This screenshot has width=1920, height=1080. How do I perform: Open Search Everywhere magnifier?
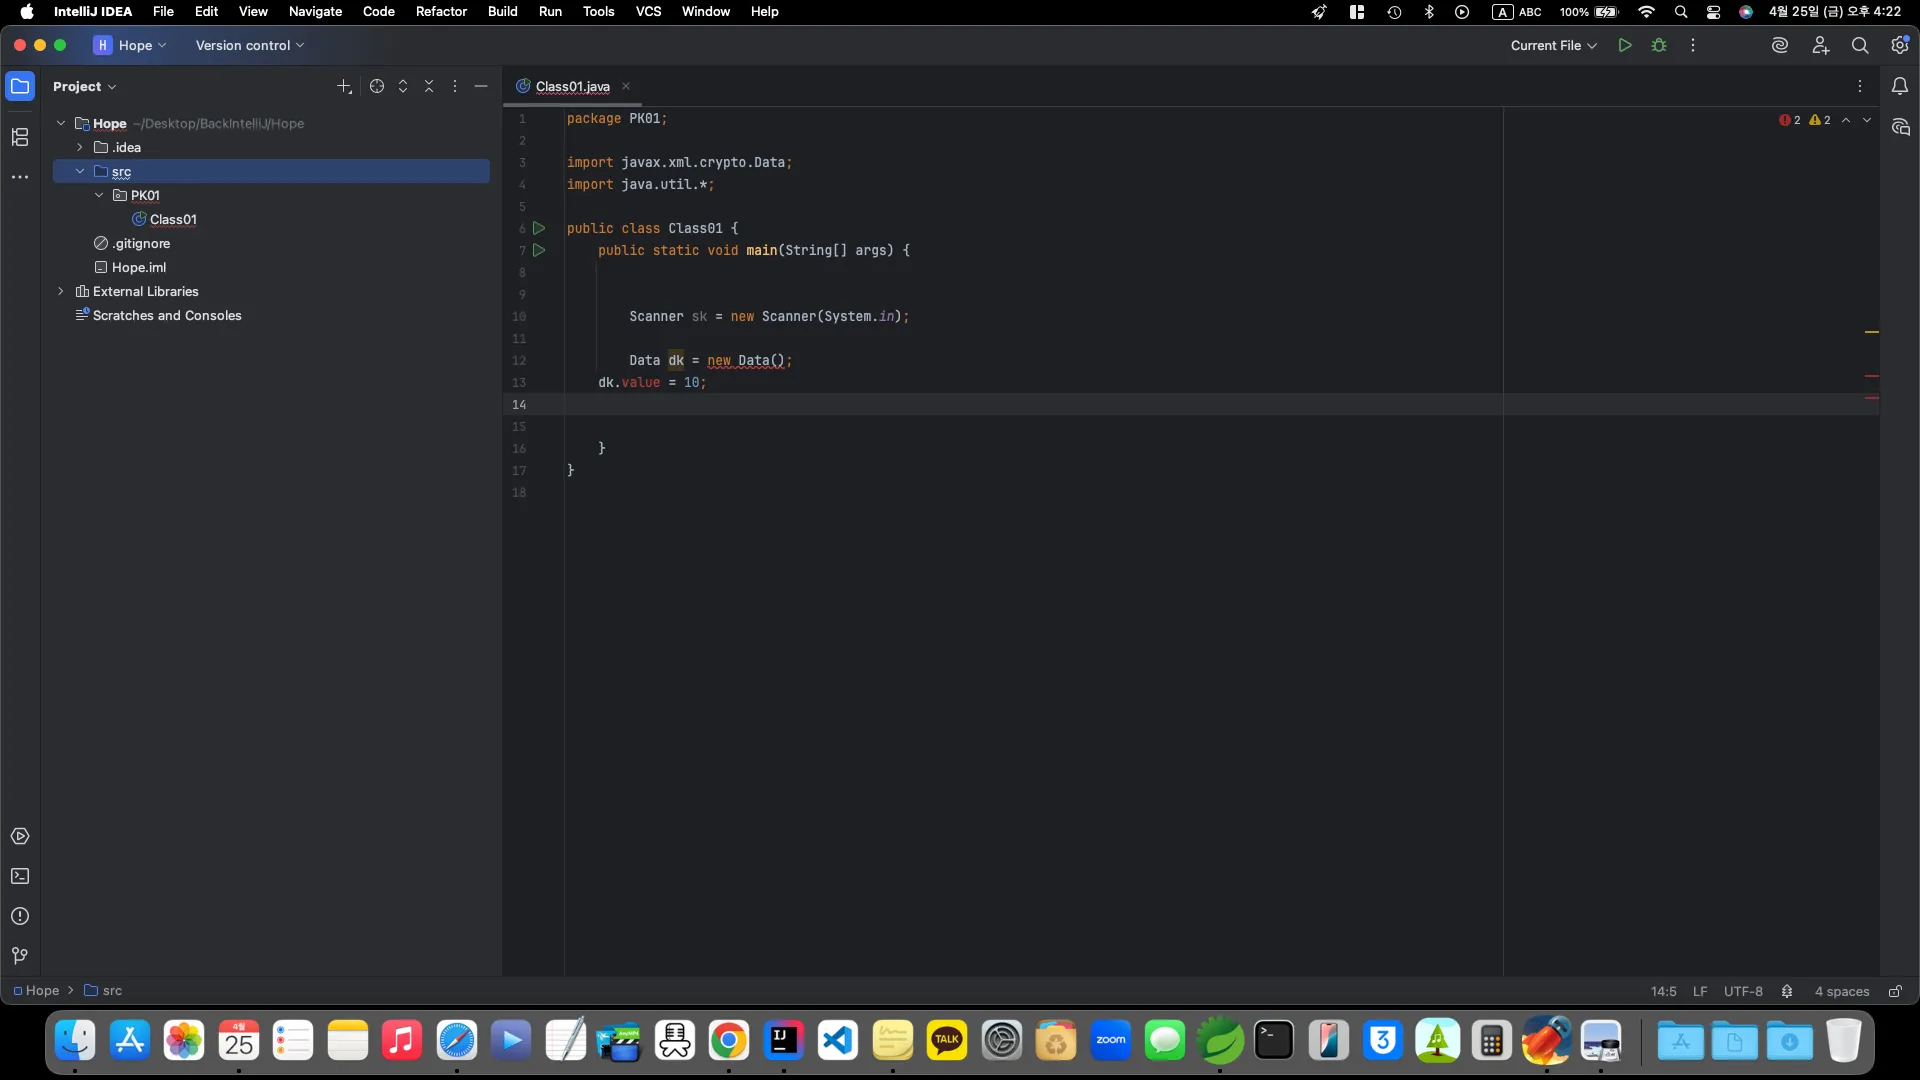pyautogui.click(x=1860, y=45)
